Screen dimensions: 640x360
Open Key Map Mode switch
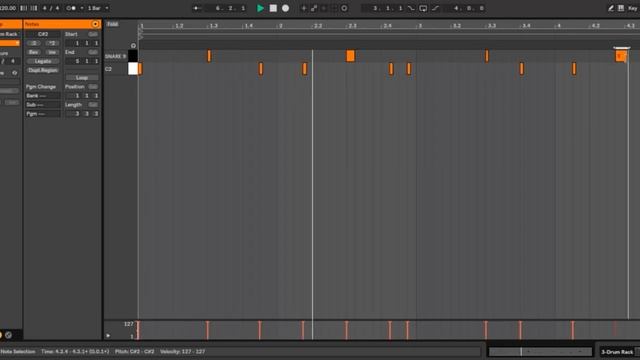[633, 8]
